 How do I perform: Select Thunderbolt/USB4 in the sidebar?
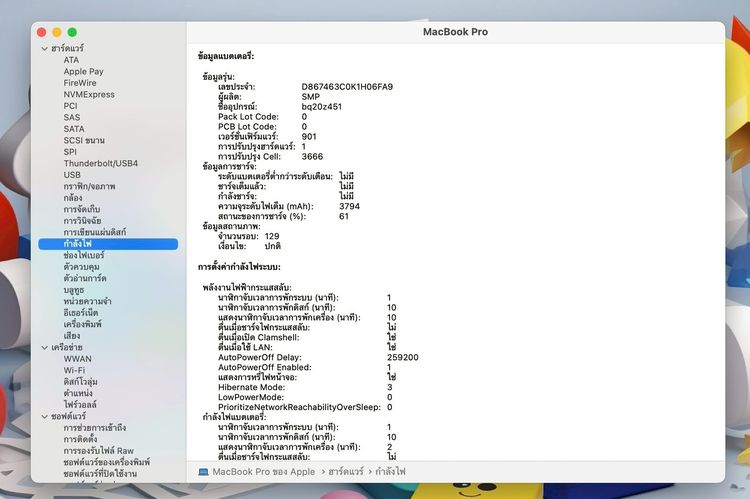(x=100, y=163)
